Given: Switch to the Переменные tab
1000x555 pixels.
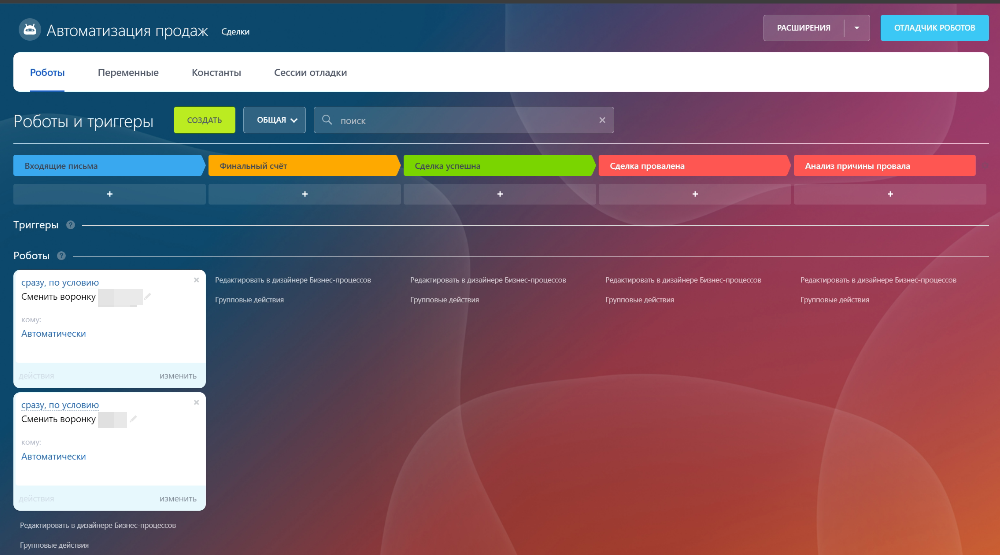Looking at the screenshot, I should [x=128, y=73].
